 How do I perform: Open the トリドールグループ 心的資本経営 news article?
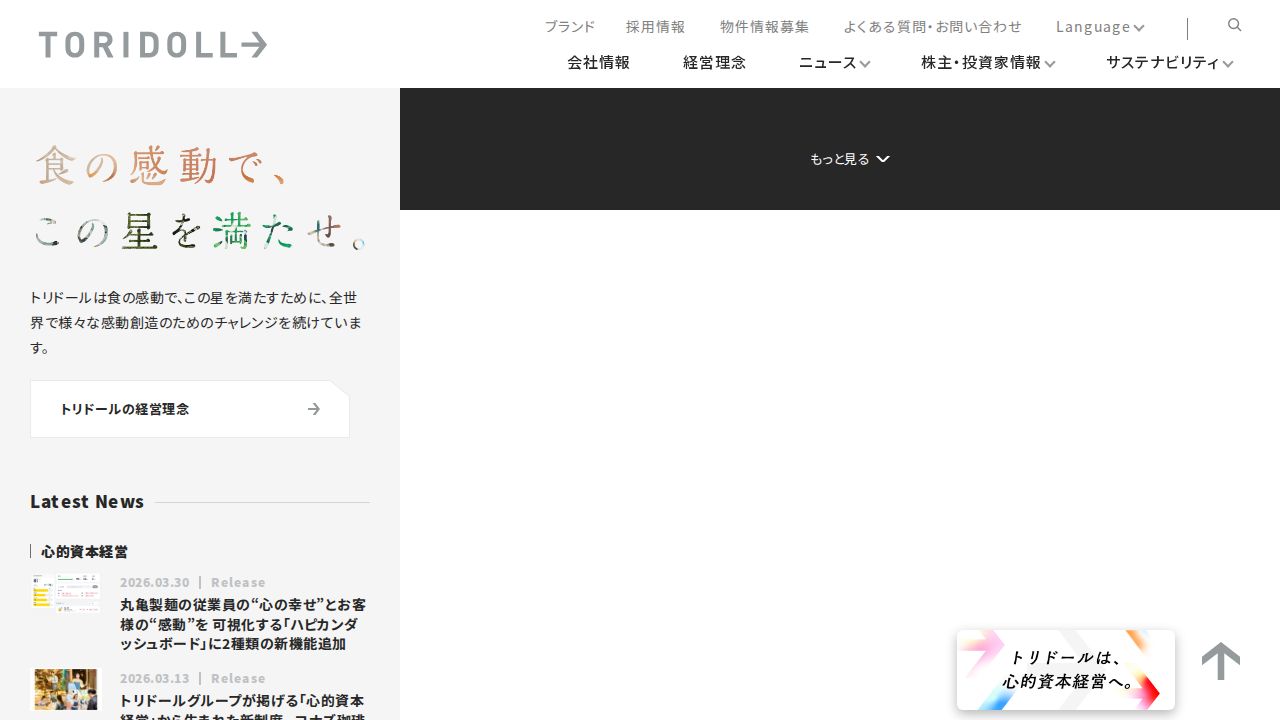point(243,706)
